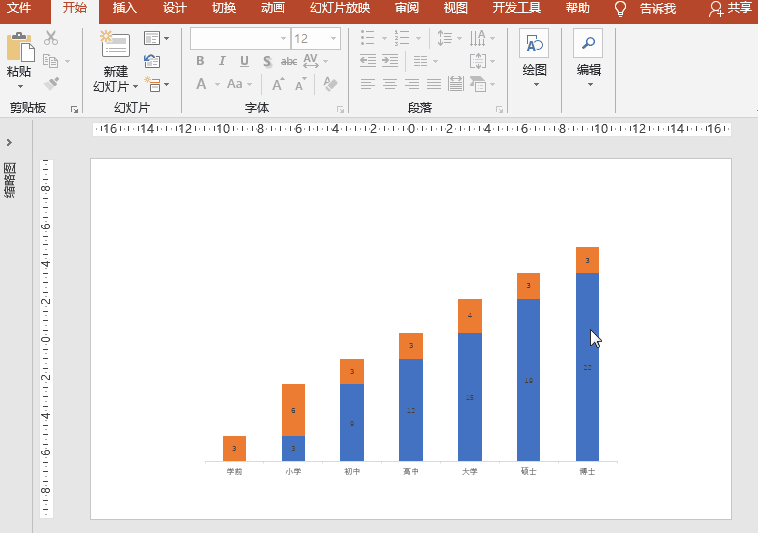Switch to the 插入 tab
The image size is (758, 533).
[x=125, y=8]
